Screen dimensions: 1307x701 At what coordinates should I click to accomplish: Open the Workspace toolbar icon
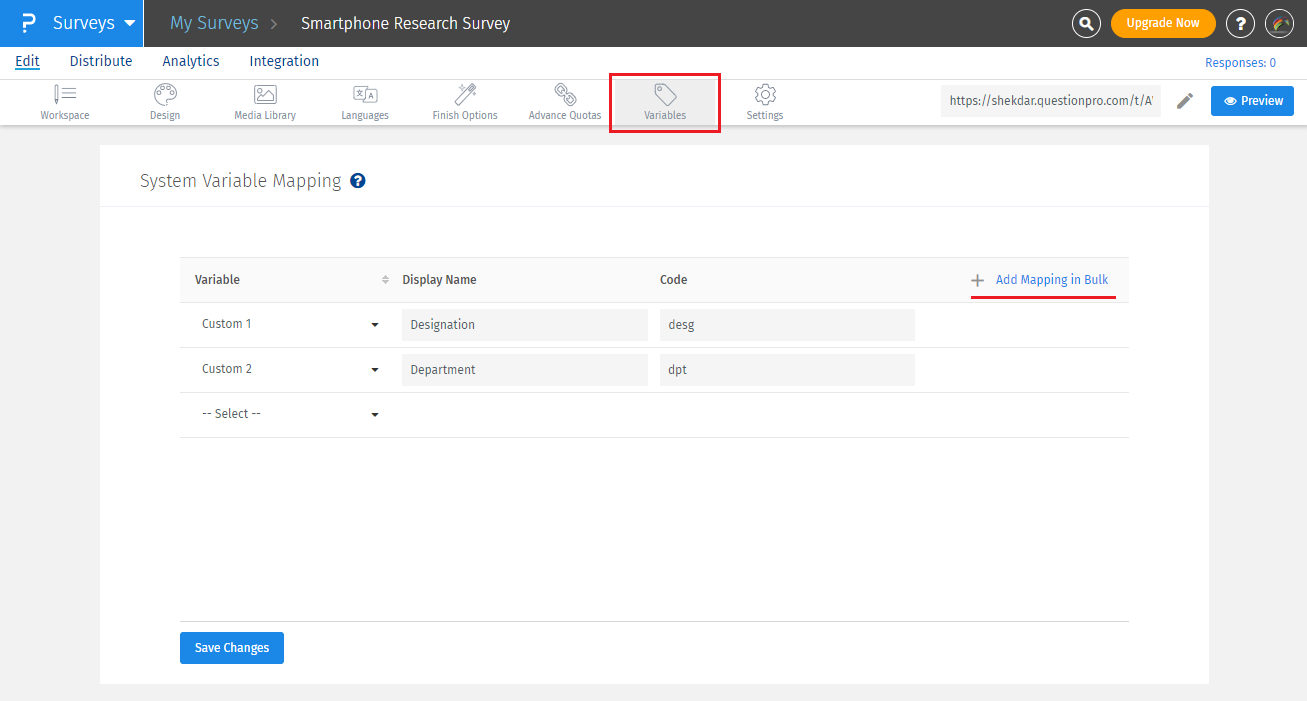tap(65, 95)
